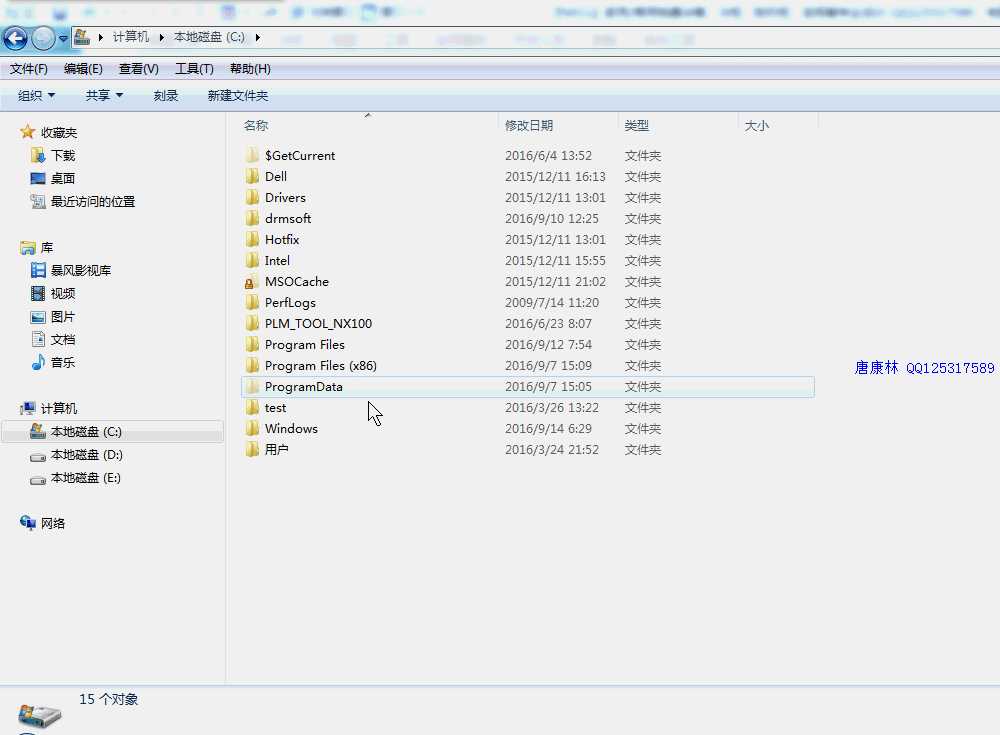Select the PLM_TOOL_NX100 folder name
Viewport: 1000px width, 735px height.
[x=318, y=323]
